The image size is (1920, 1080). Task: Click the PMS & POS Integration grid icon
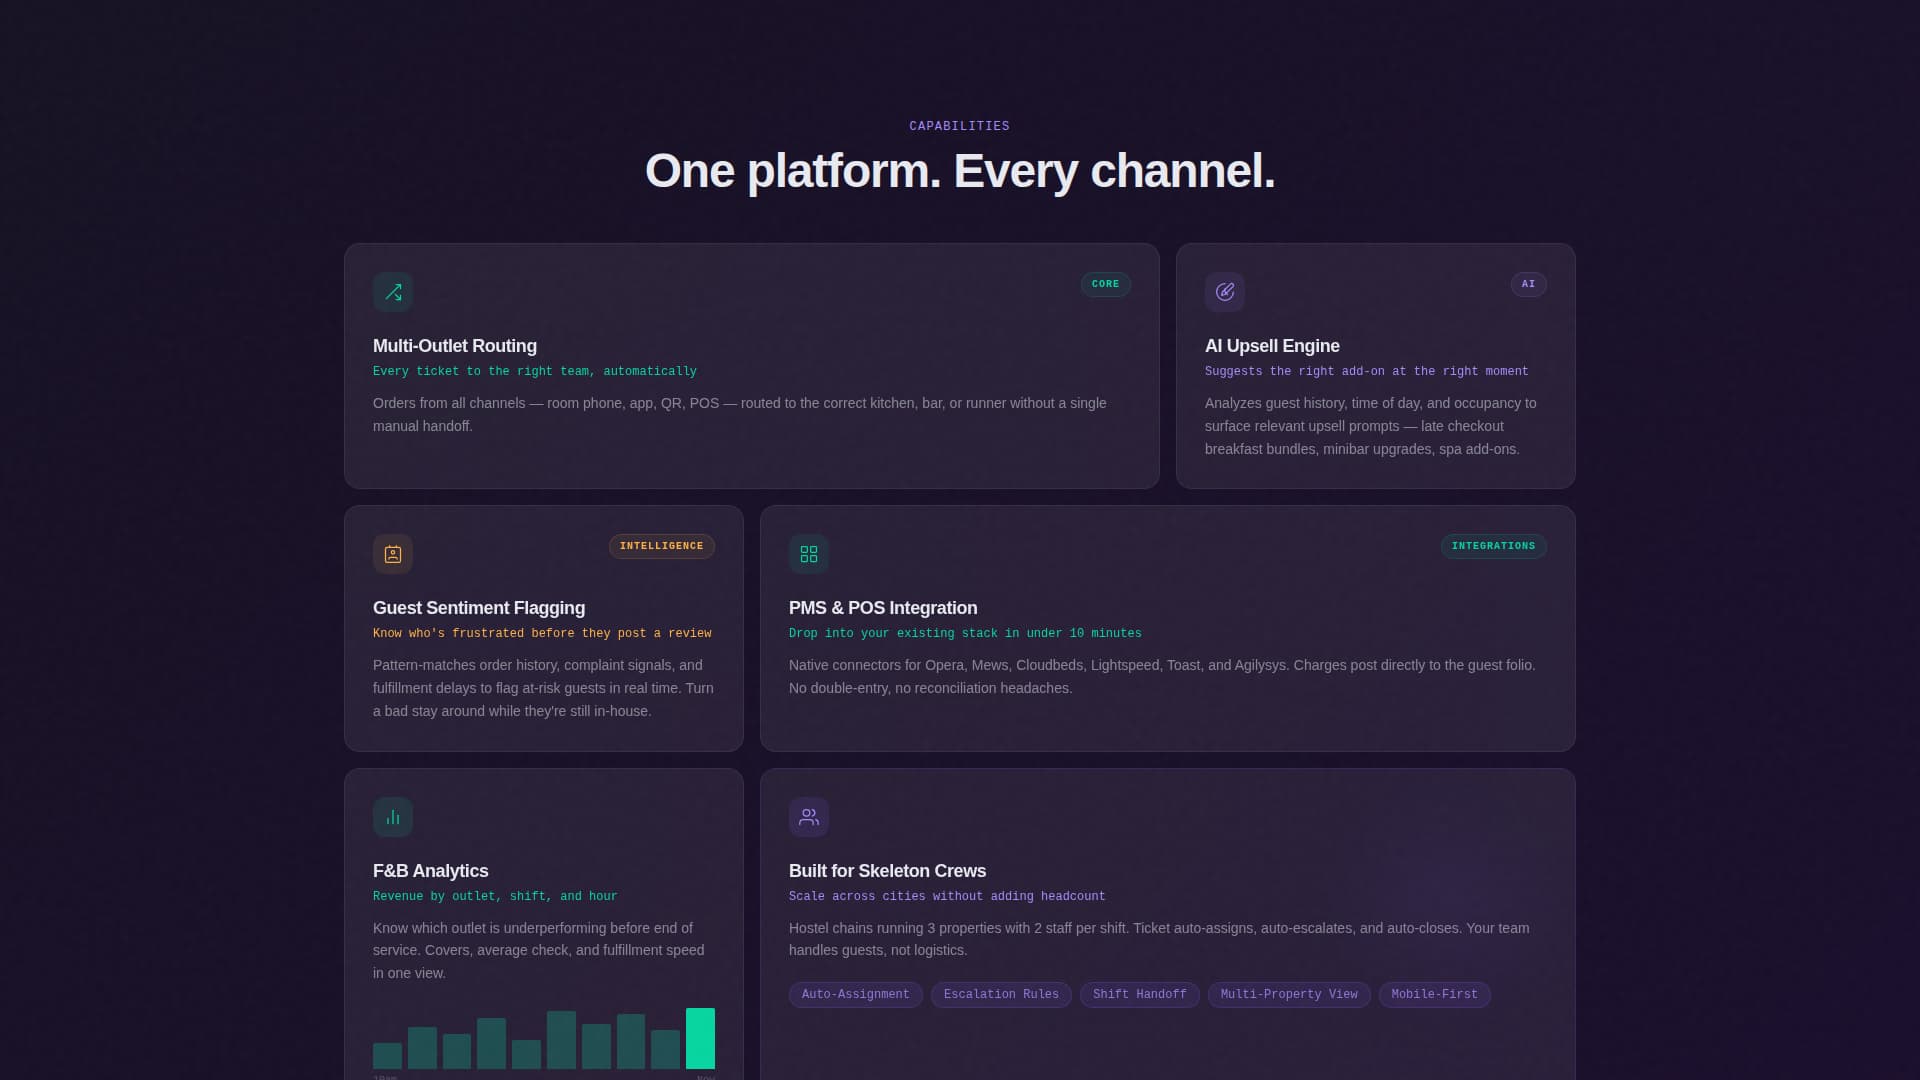tap(809, 554)
